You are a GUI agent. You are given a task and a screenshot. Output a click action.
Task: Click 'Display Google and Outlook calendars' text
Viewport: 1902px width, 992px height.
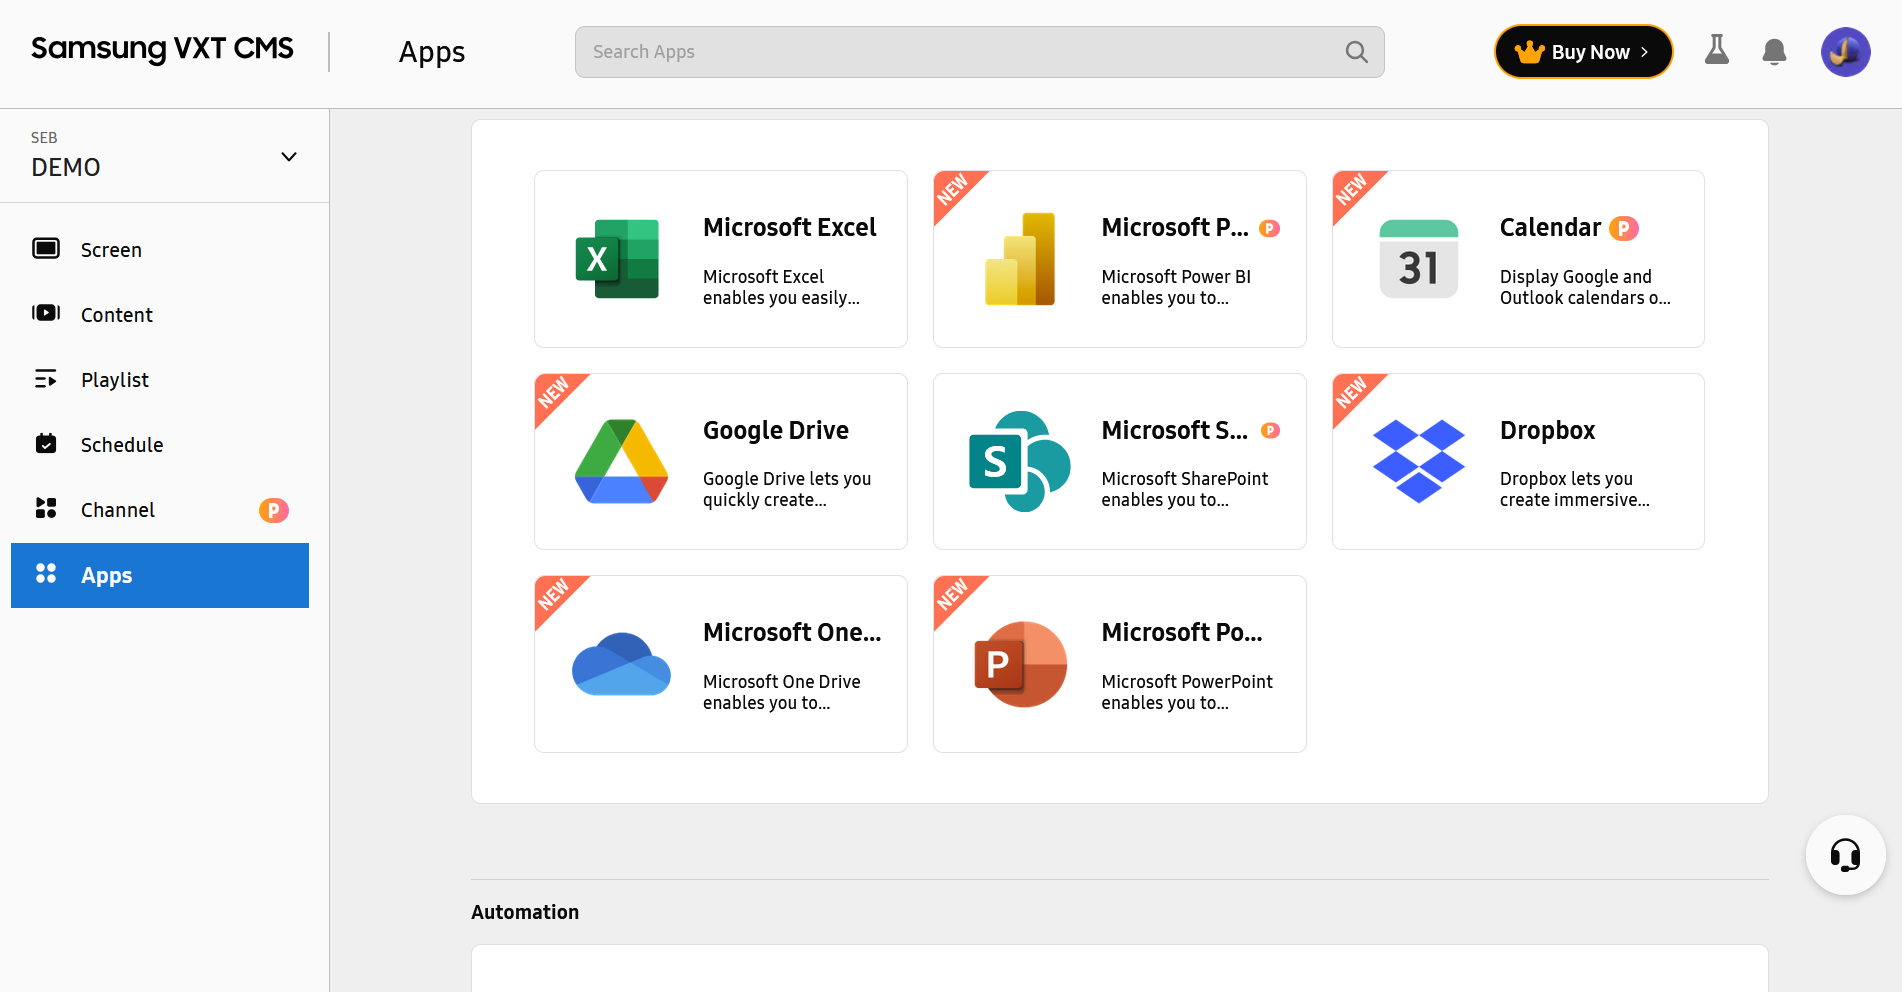pos(1585,287)
